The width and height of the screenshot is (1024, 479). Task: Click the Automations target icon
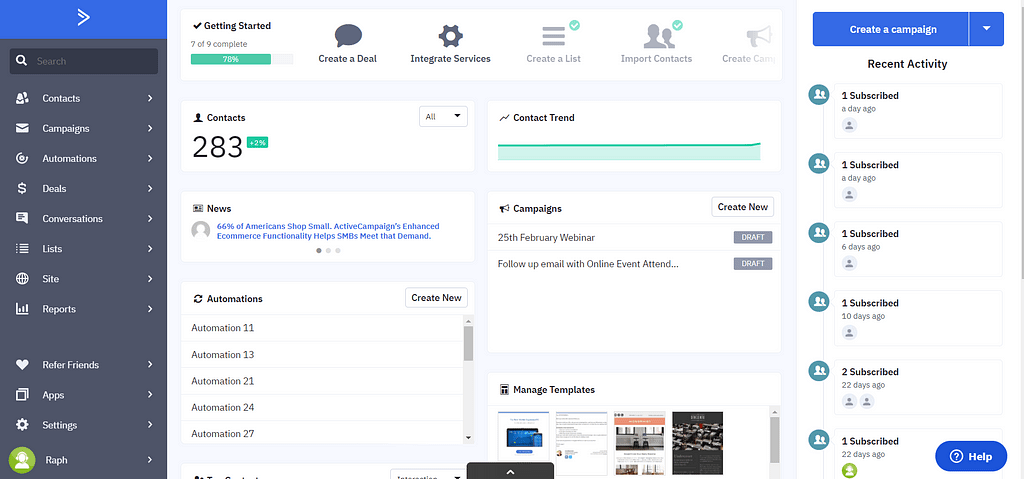(22, 158)
